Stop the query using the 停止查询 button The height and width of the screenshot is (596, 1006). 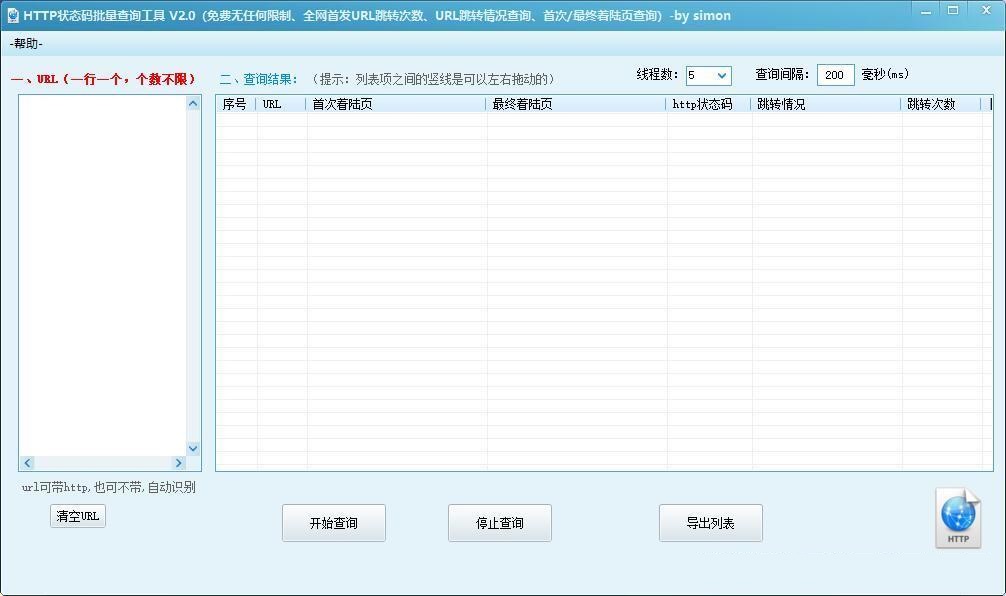click(x=500, y=523)
